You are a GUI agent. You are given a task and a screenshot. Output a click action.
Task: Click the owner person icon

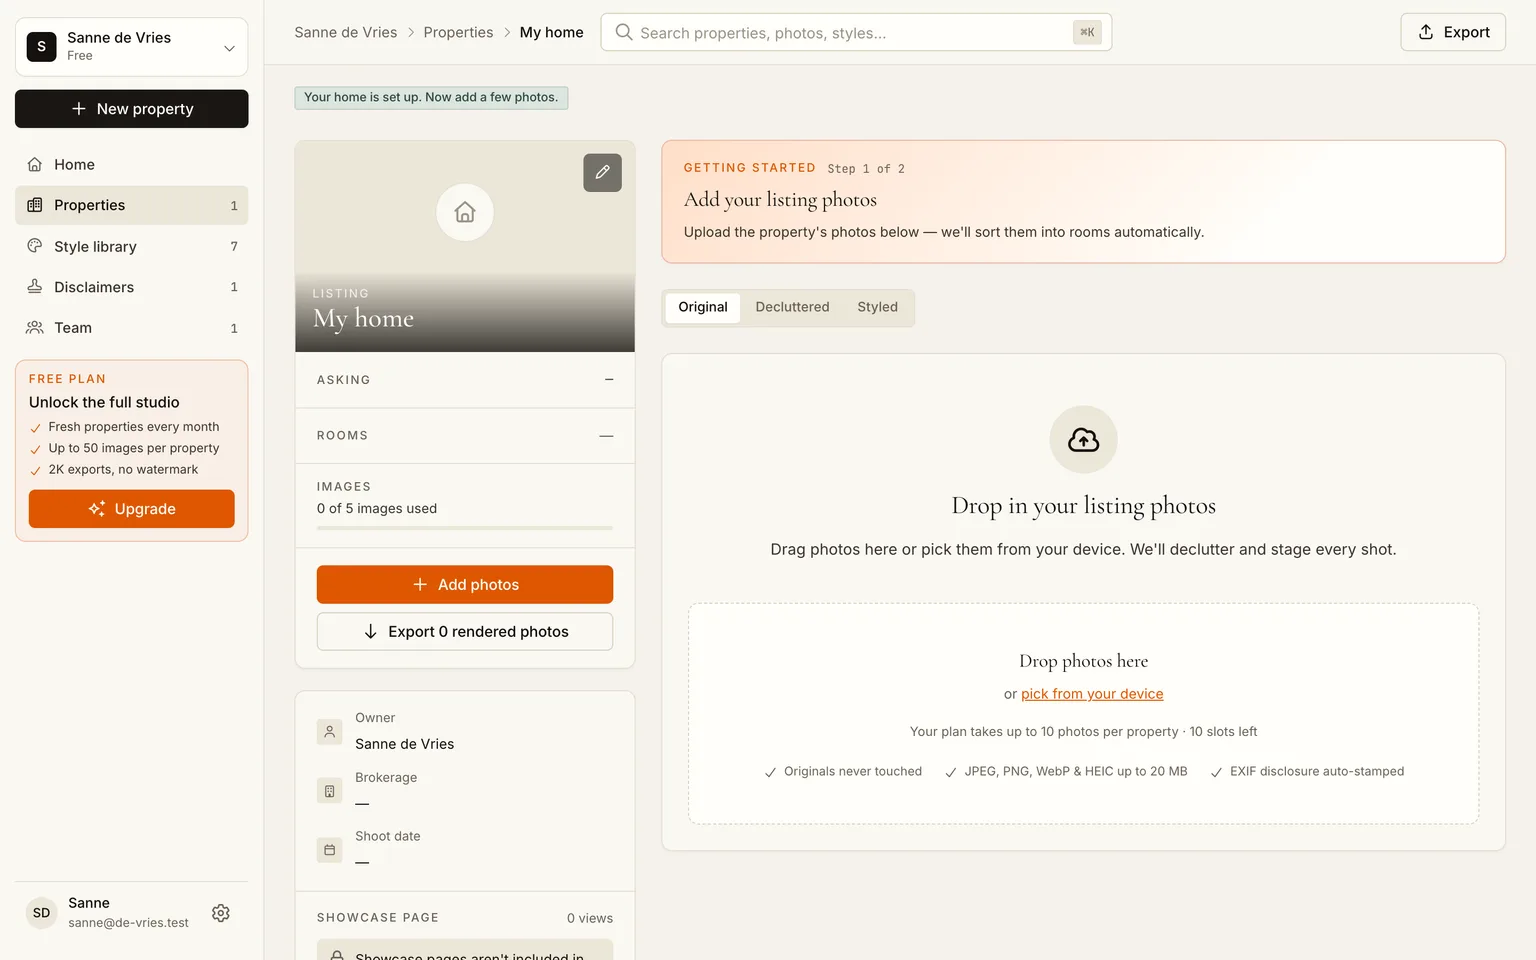(x=330, y=732)
